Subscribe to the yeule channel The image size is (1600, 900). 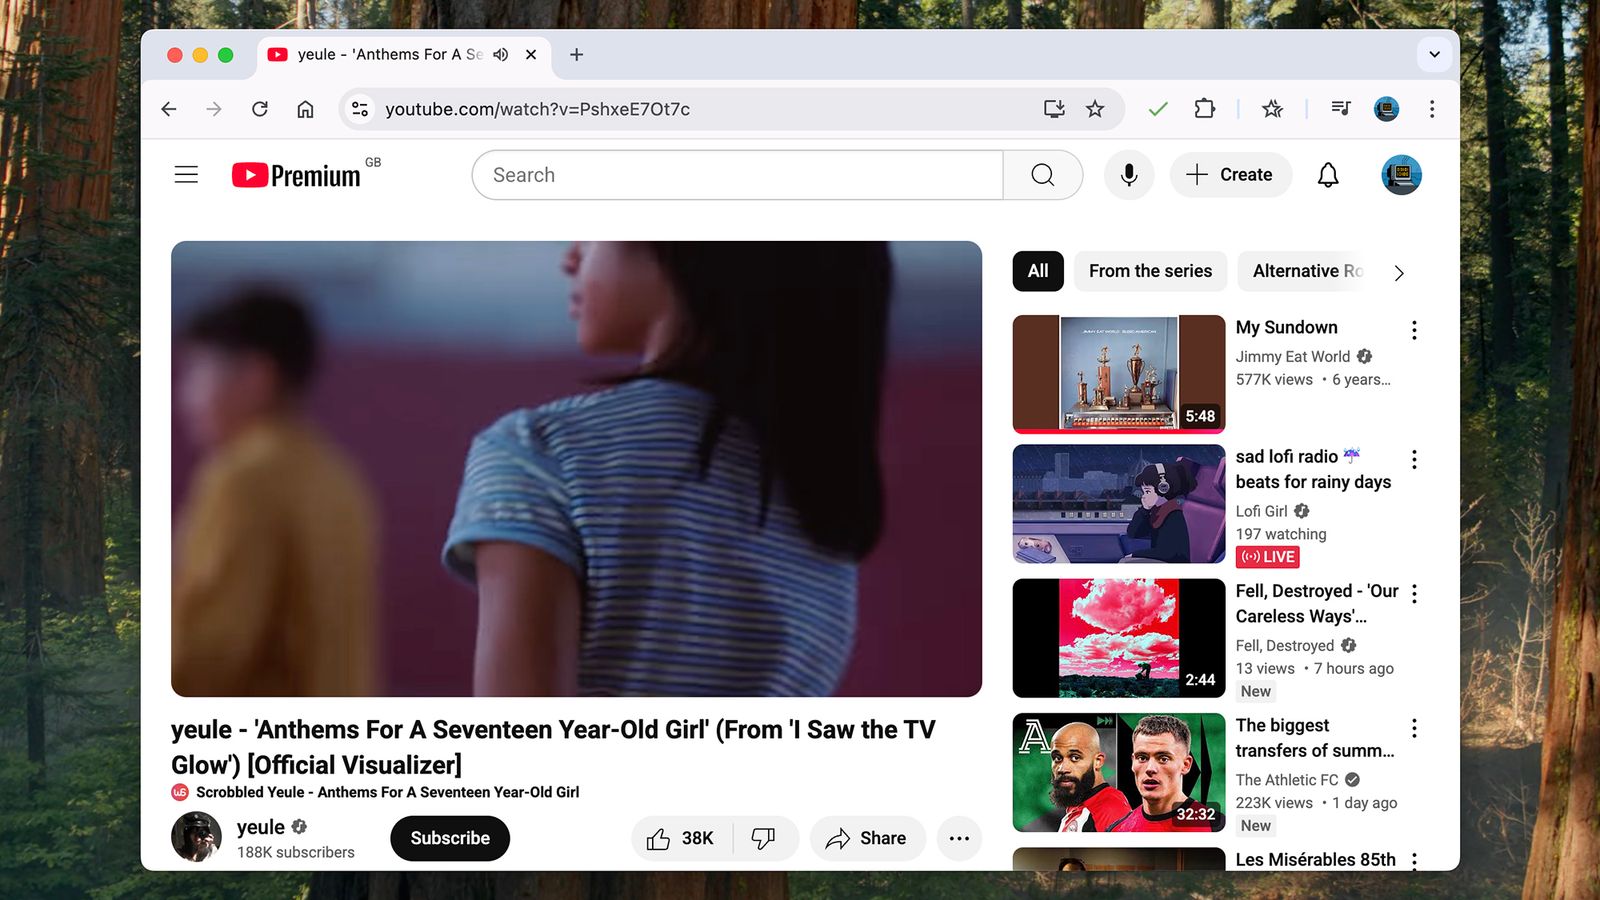(x=450, y=838)
